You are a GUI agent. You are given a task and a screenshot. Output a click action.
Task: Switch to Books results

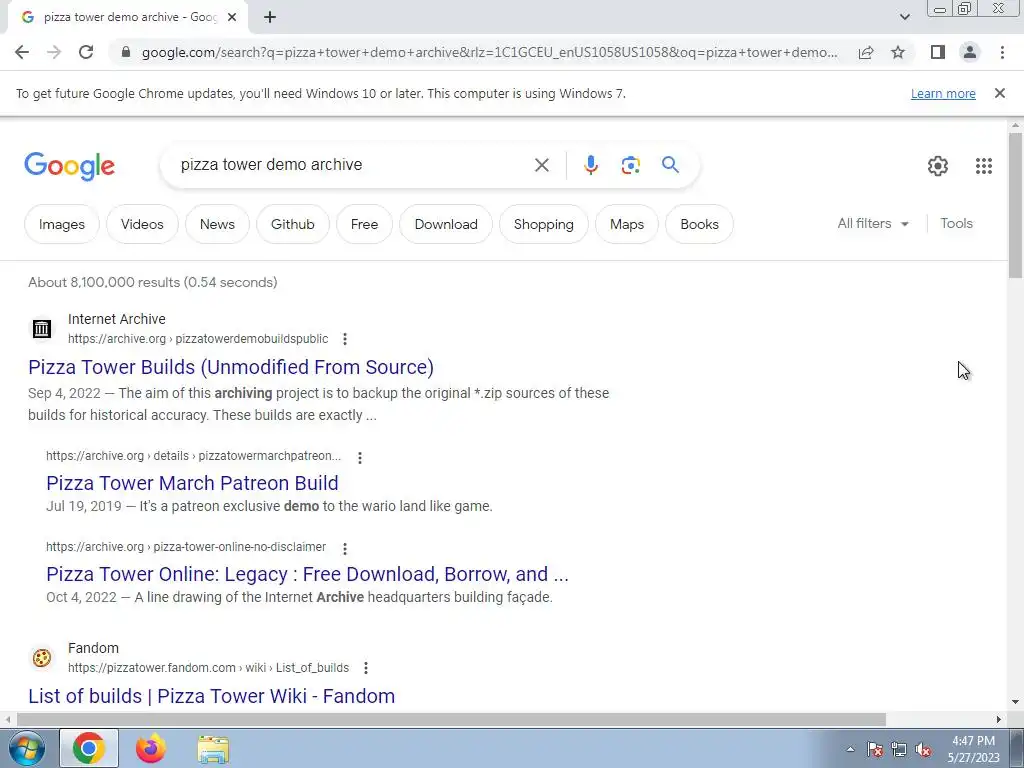[x=699, y=224]
